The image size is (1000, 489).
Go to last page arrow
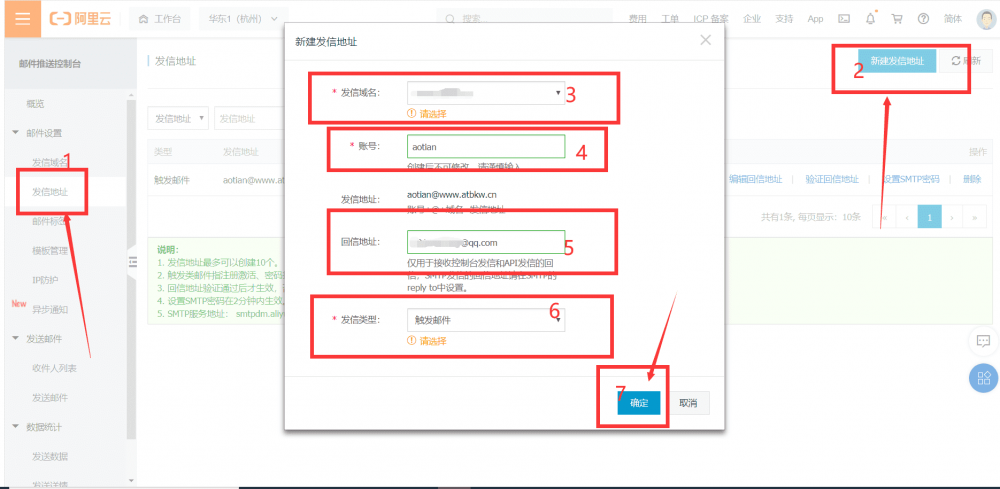[x=974, y=217]
